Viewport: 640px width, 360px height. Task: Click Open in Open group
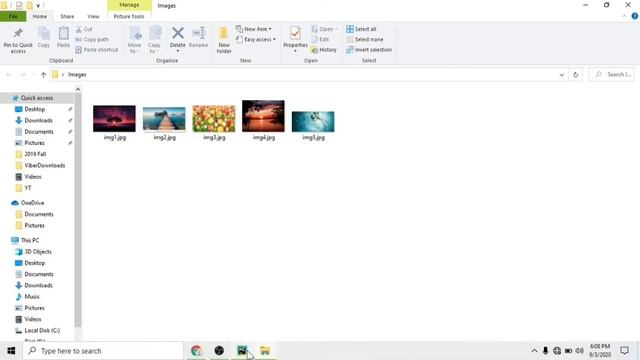pyautogui.click(x=324, y=29)
